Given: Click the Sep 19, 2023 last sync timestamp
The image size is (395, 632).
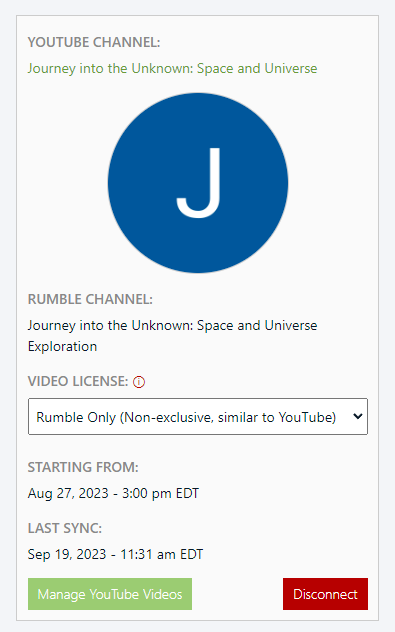Looking at the screenshot, I should [x=115, y=555].
